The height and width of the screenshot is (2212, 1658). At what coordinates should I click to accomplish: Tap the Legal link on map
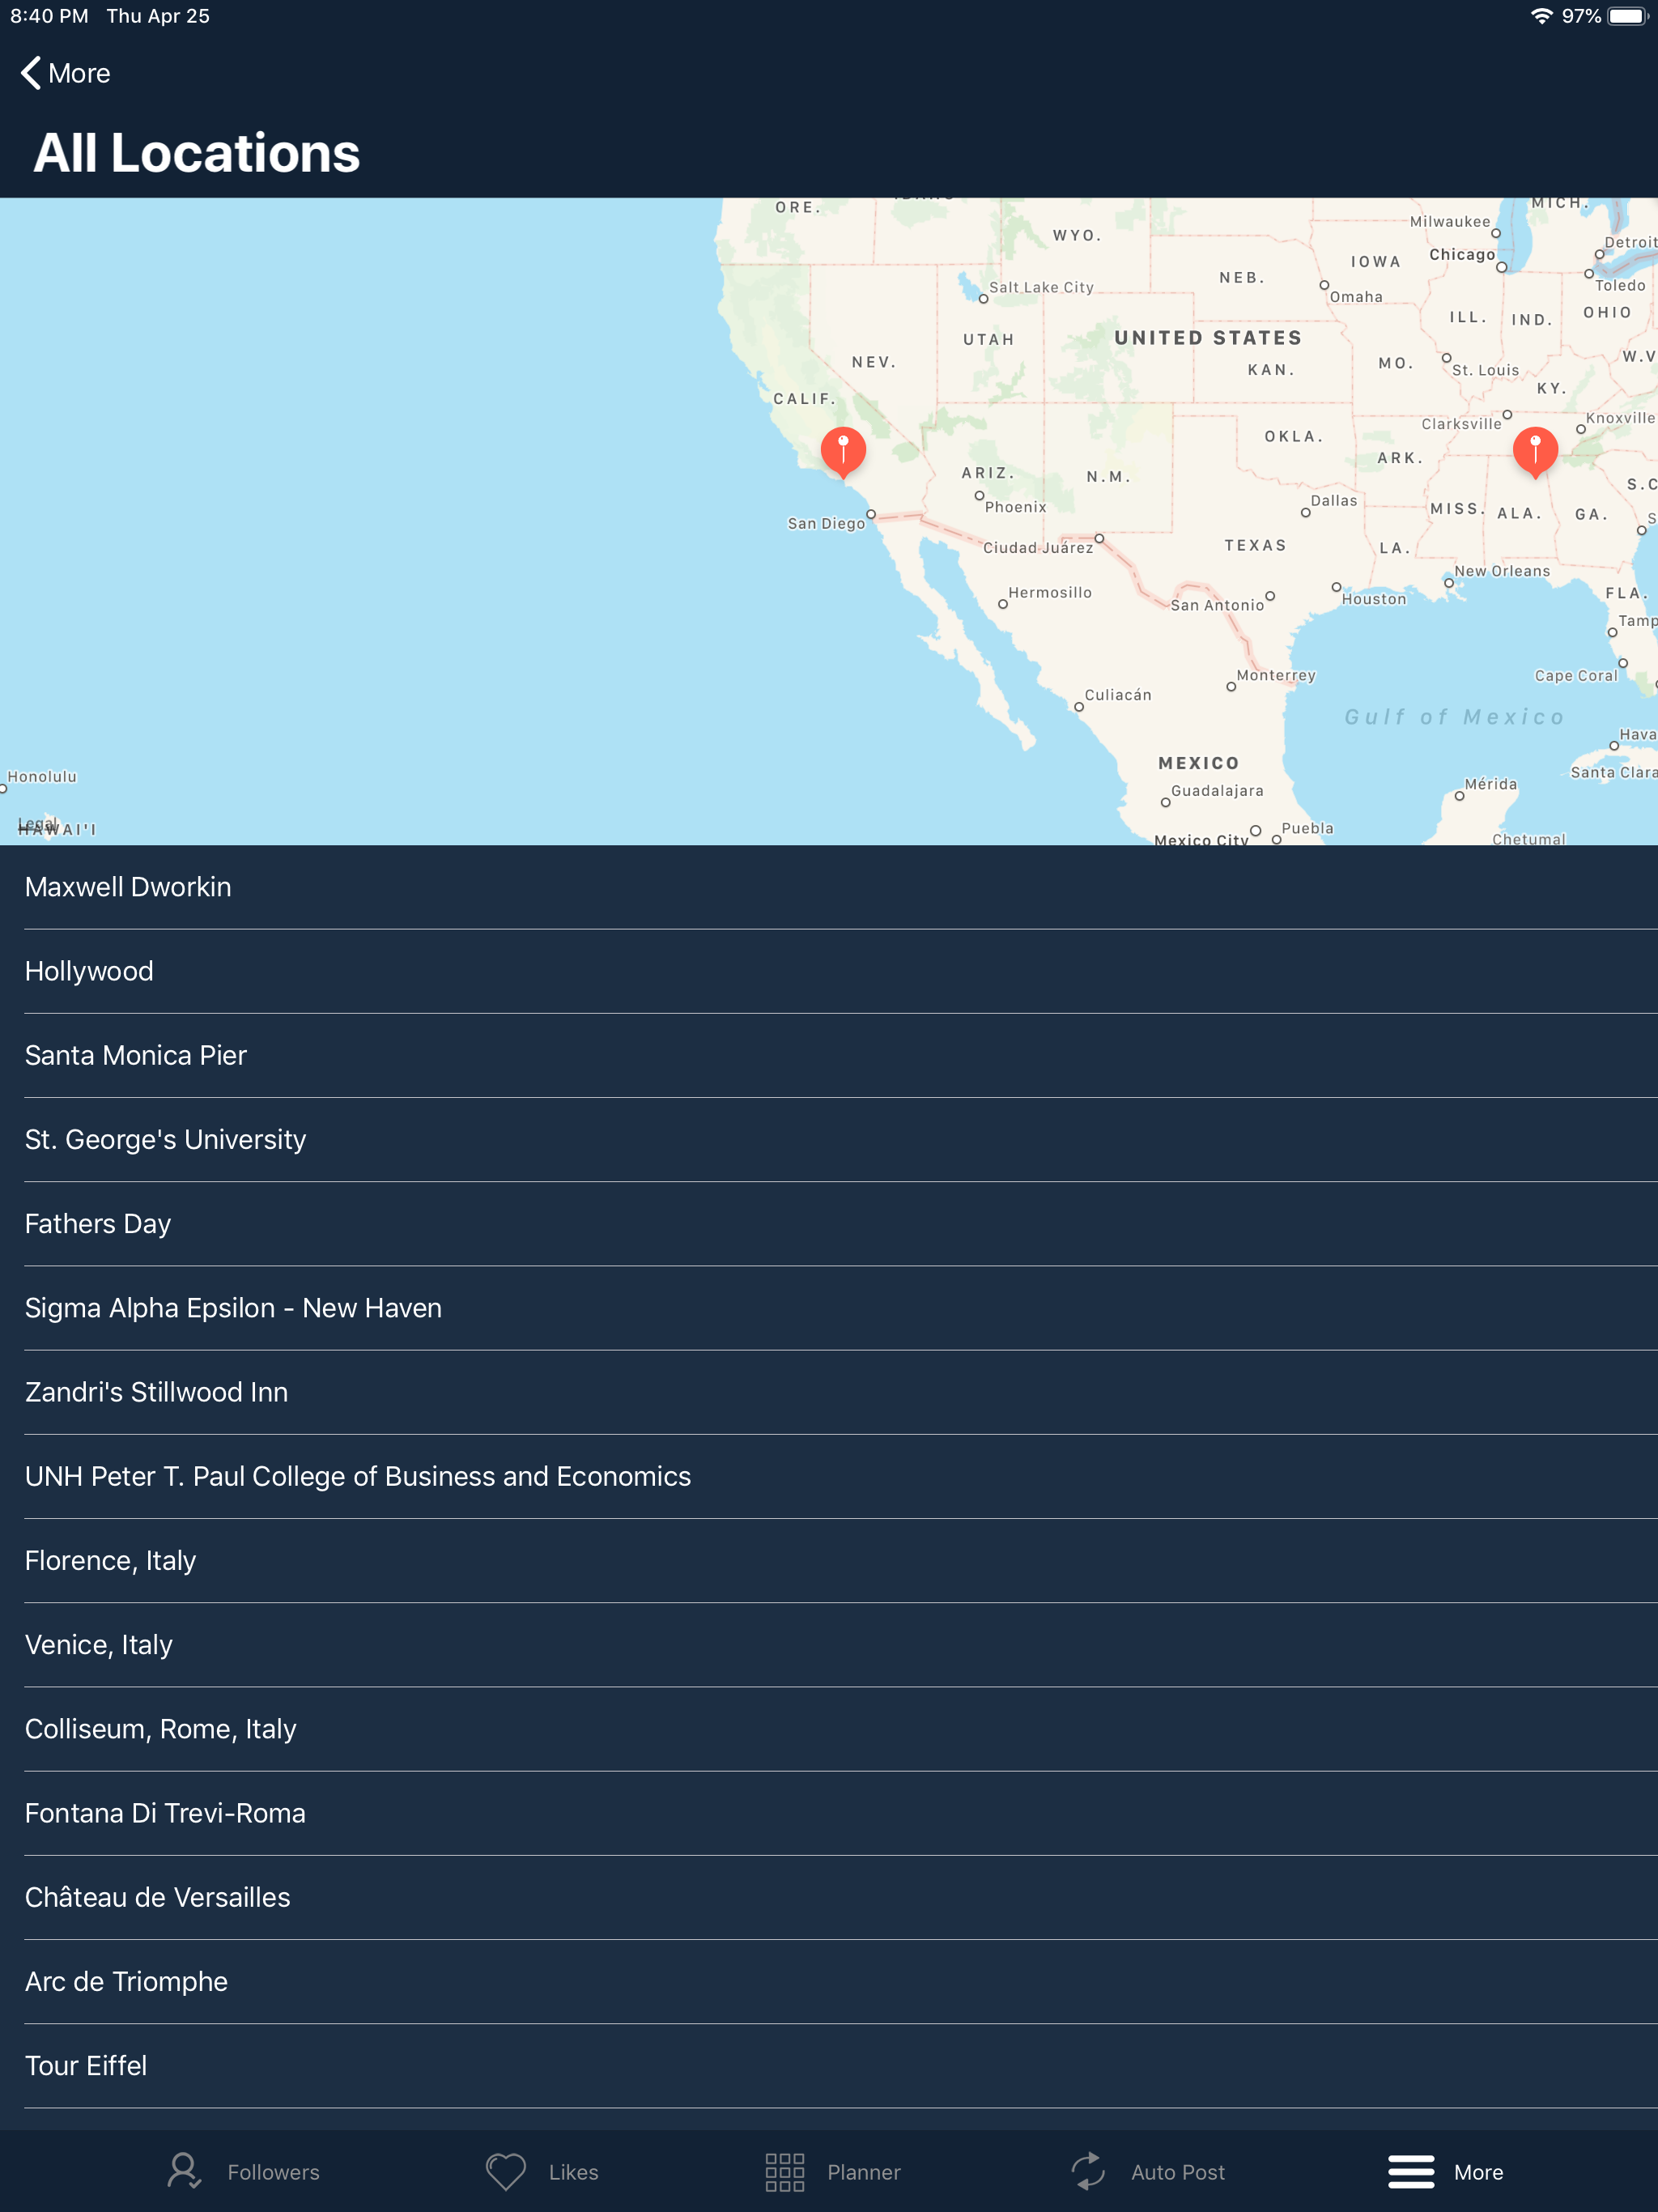click(37, 824)
